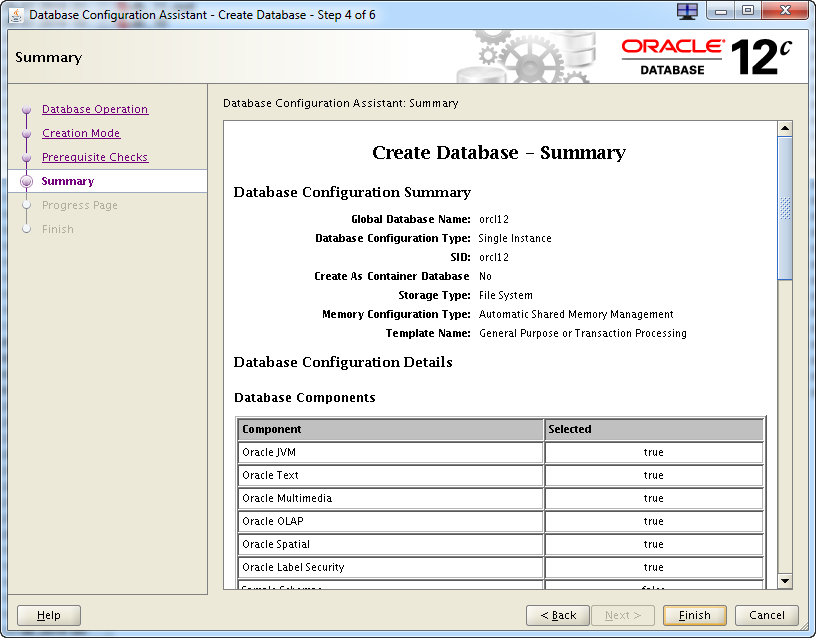816x638 pixels.
Task: Click the Java icon in the title bar
Action: [16, 15]
